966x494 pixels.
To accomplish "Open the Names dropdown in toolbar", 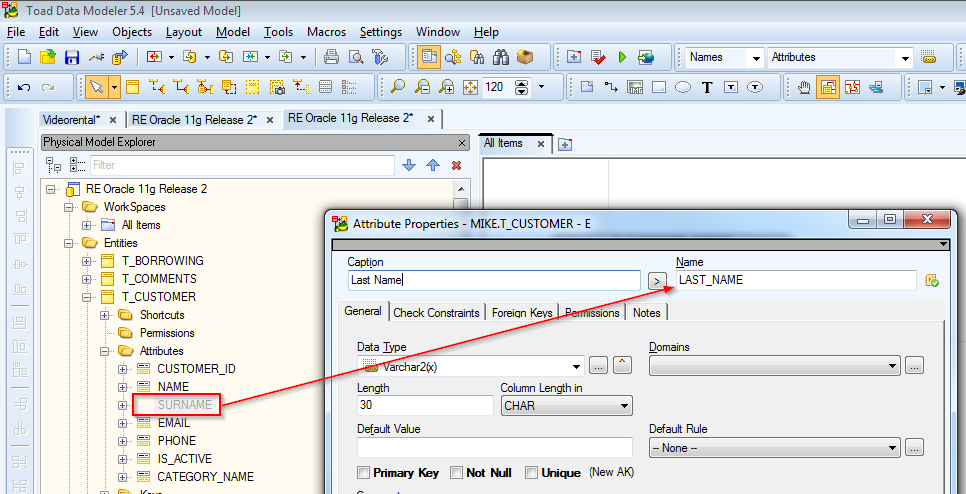I will tap(756, 58).
